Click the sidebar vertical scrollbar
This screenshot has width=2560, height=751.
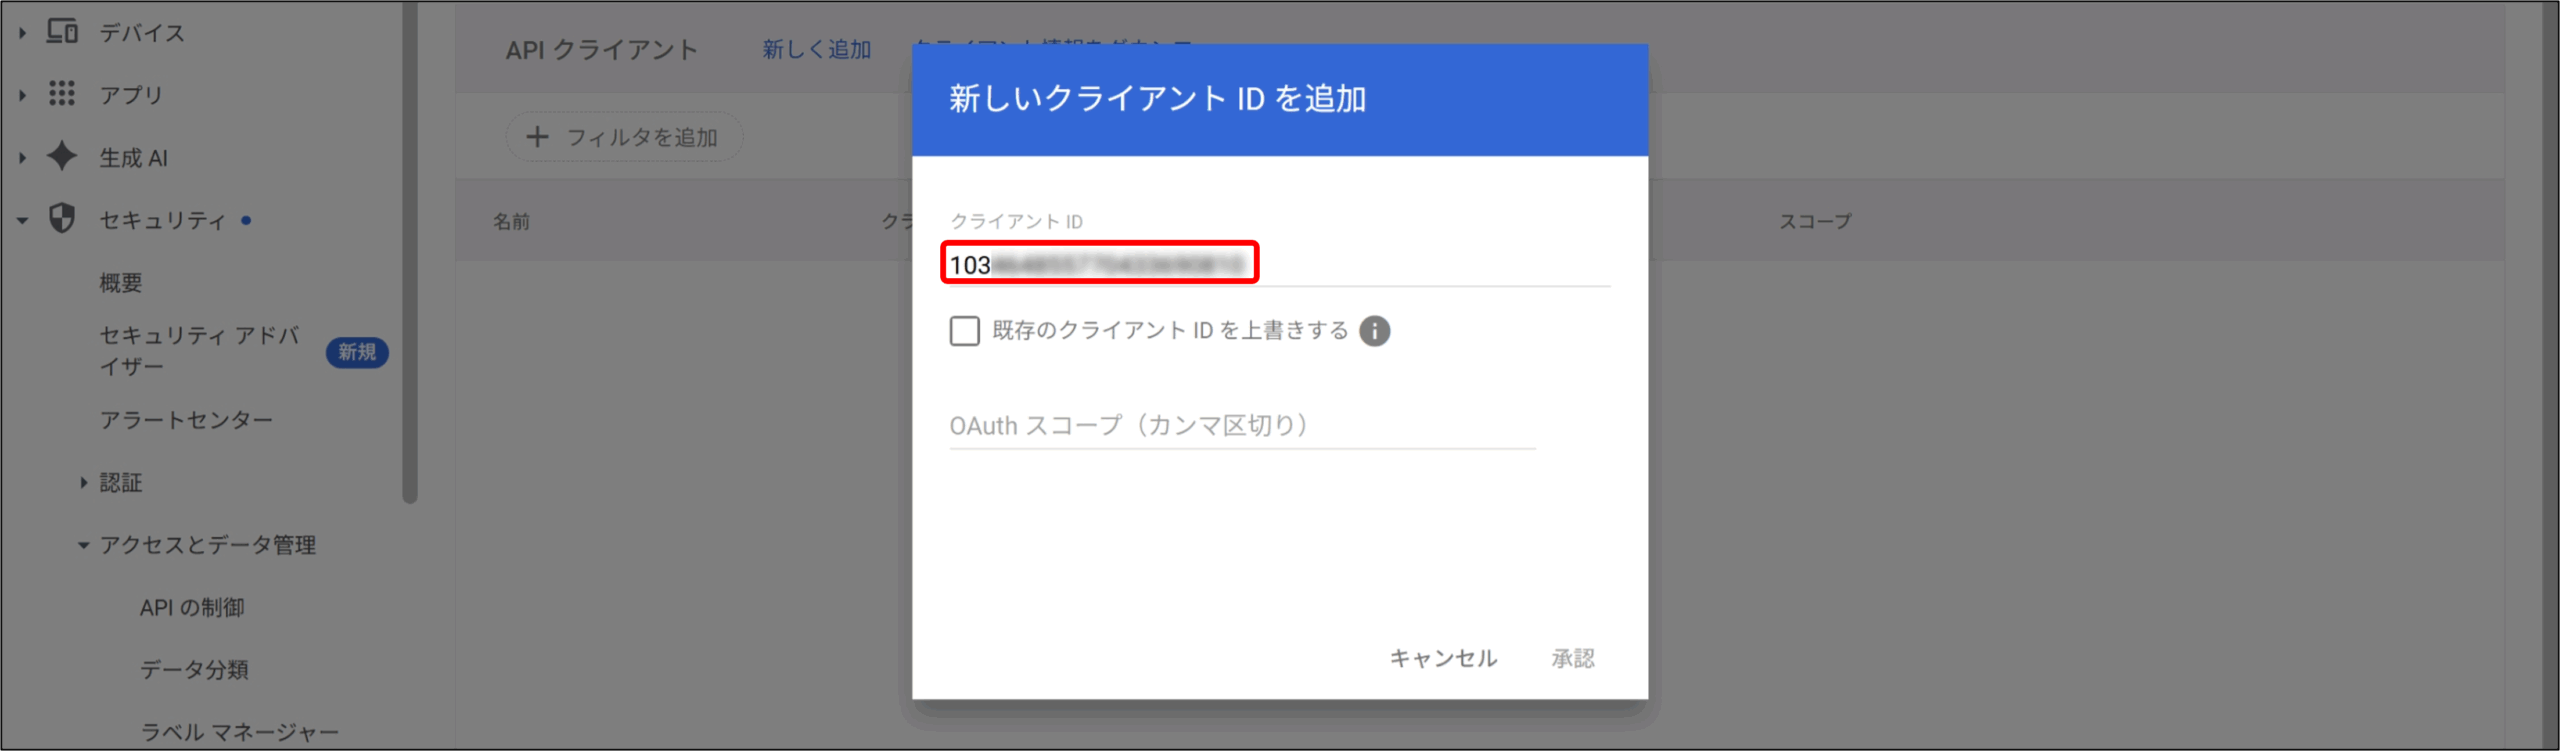point(409,250)
